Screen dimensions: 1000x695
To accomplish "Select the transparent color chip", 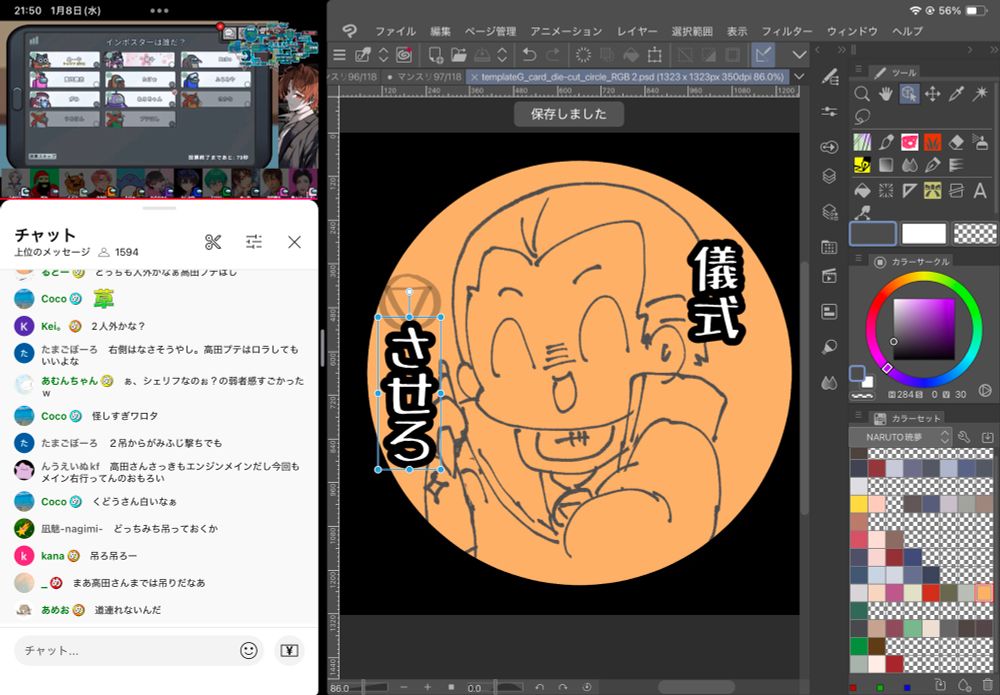I will [x=974, y=233].
